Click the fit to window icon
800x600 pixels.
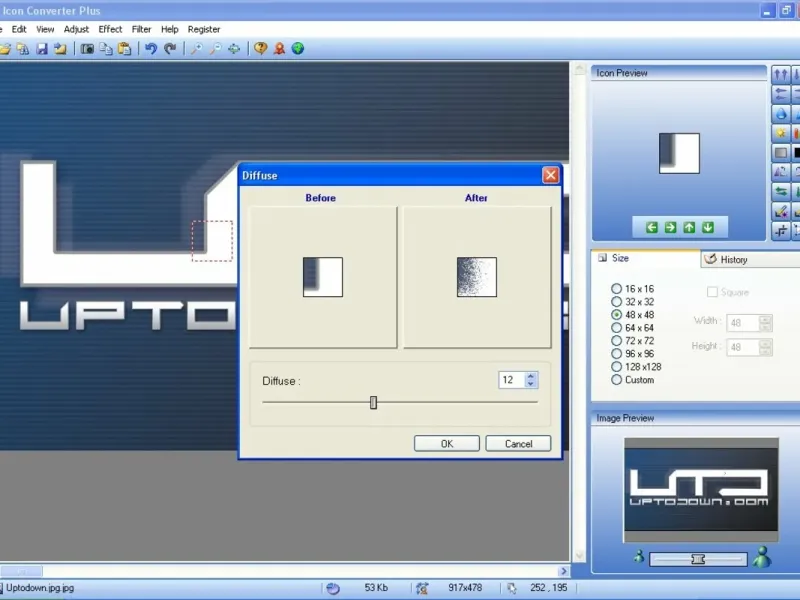[234, 49]
